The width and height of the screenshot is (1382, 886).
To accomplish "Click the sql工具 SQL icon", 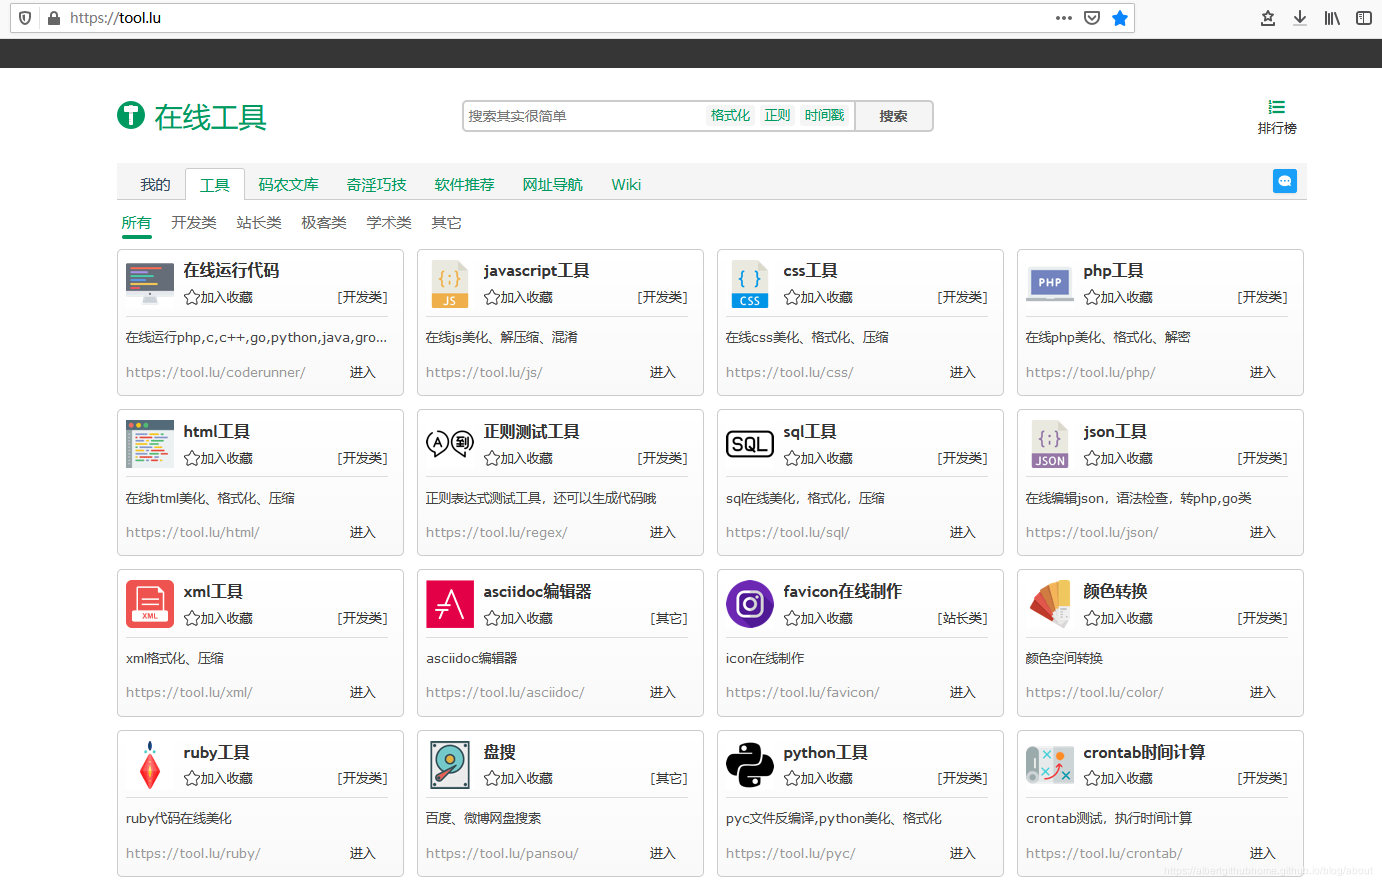I will point(750,444).
